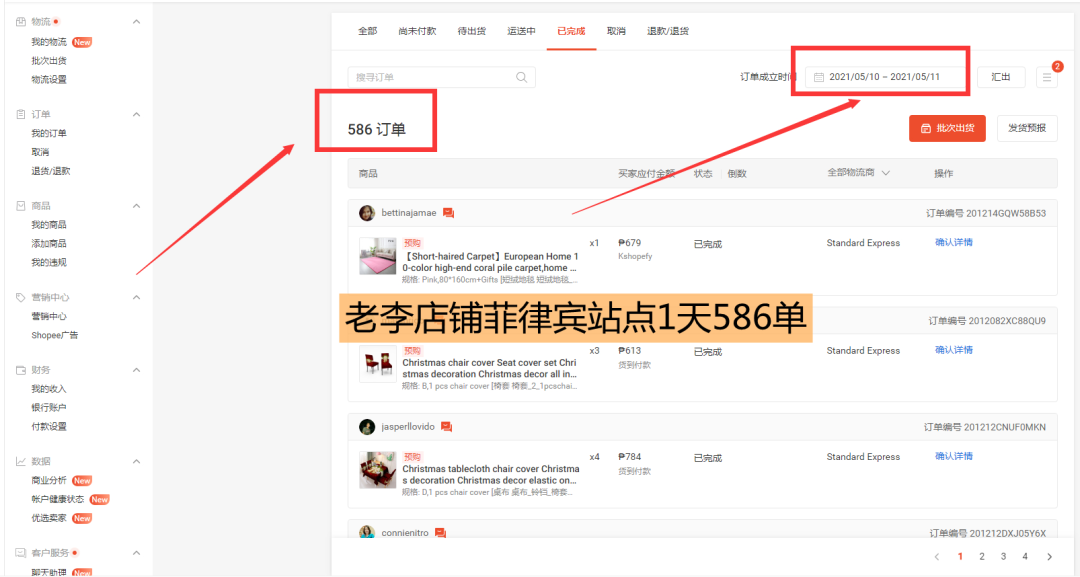Collapse the 物流 section in the sidebar
Image resolution: width=1080 pixels, height=577 pixels.
[x=135, y=20]
